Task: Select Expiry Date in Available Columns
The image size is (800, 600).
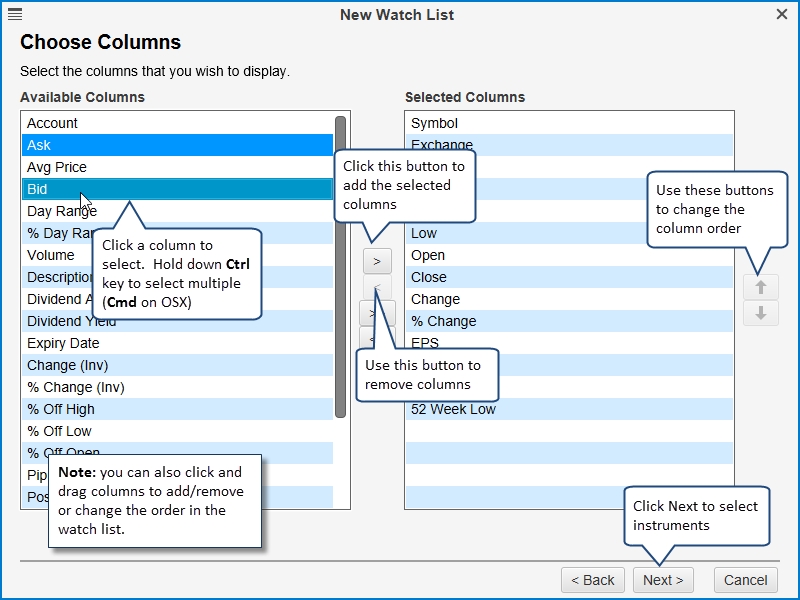Action: (177, 343)
